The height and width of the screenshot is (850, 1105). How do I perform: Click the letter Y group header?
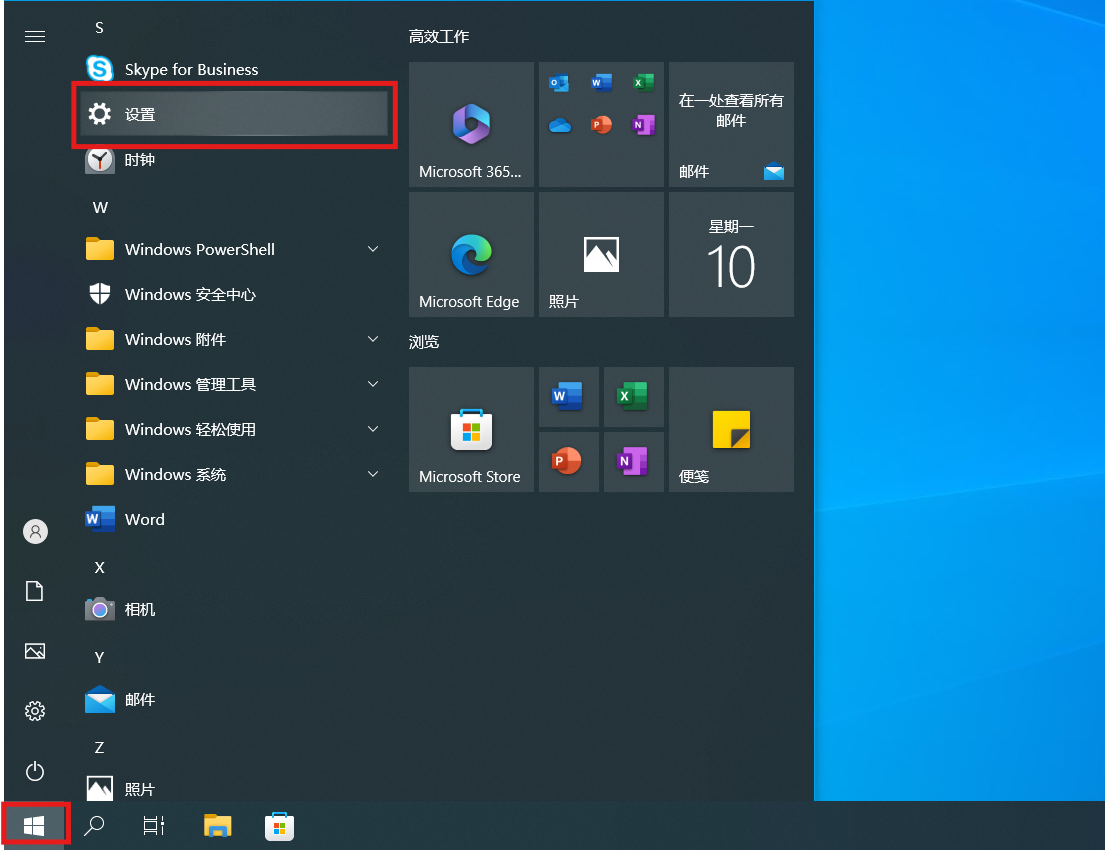coord(99,658)
